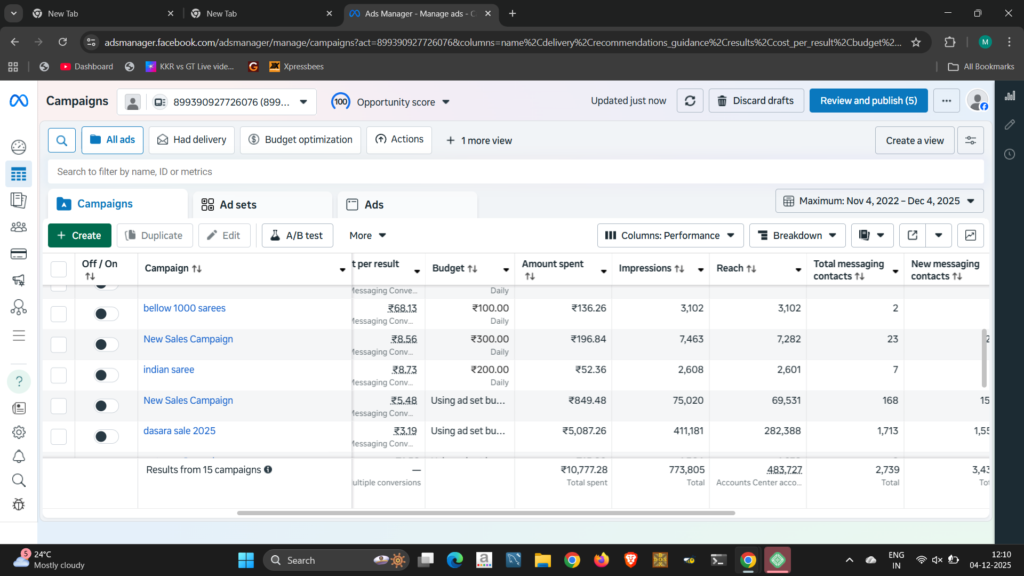Click the refresh data icon
Screen dimensions: 1024x576
[x=689, y=101]
